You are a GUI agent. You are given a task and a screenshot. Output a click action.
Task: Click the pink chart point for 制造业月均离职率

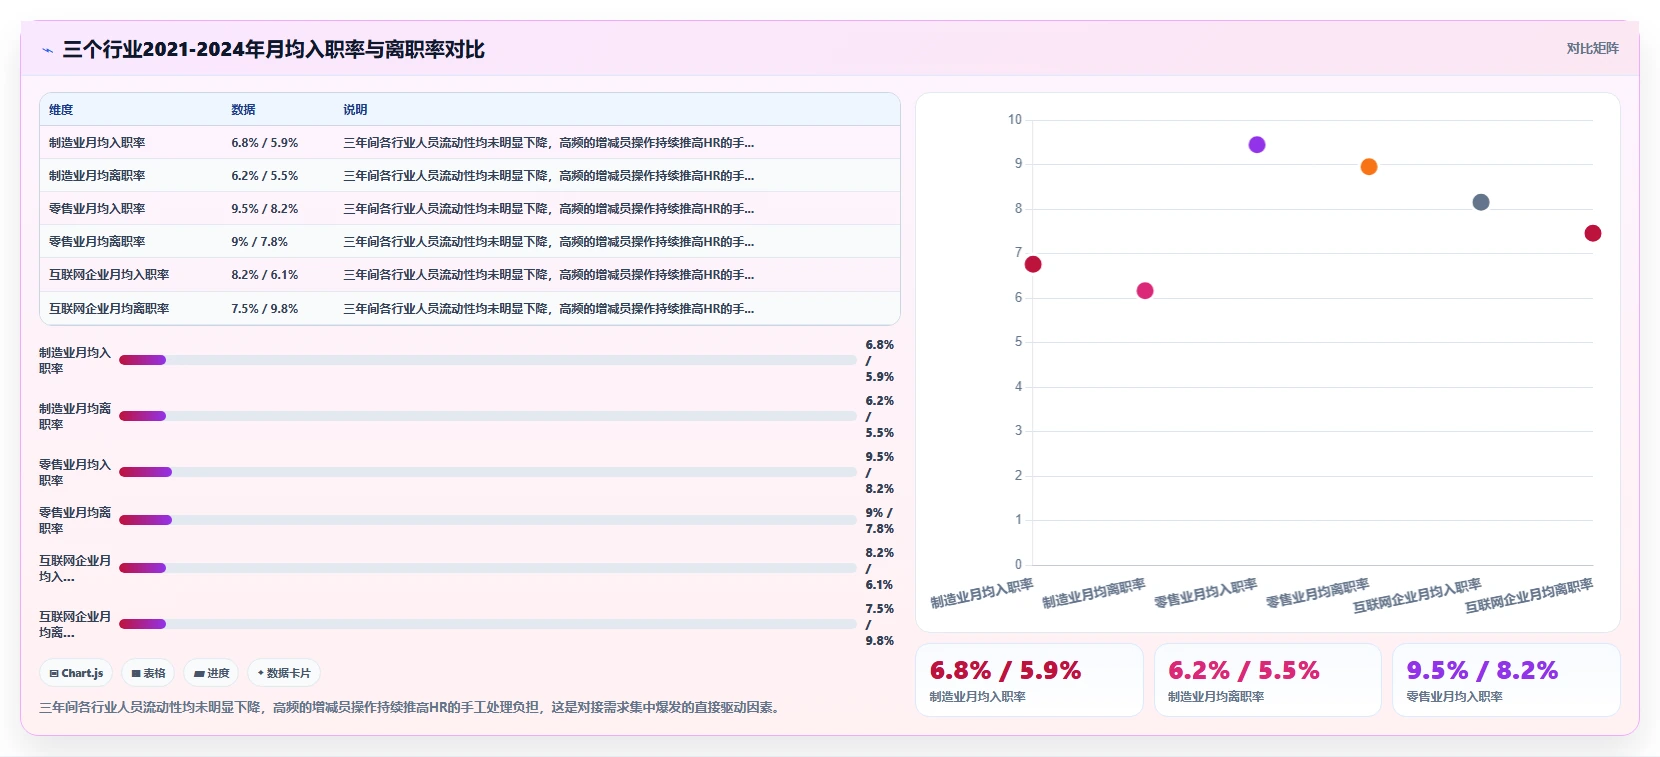coord(1145,290)
